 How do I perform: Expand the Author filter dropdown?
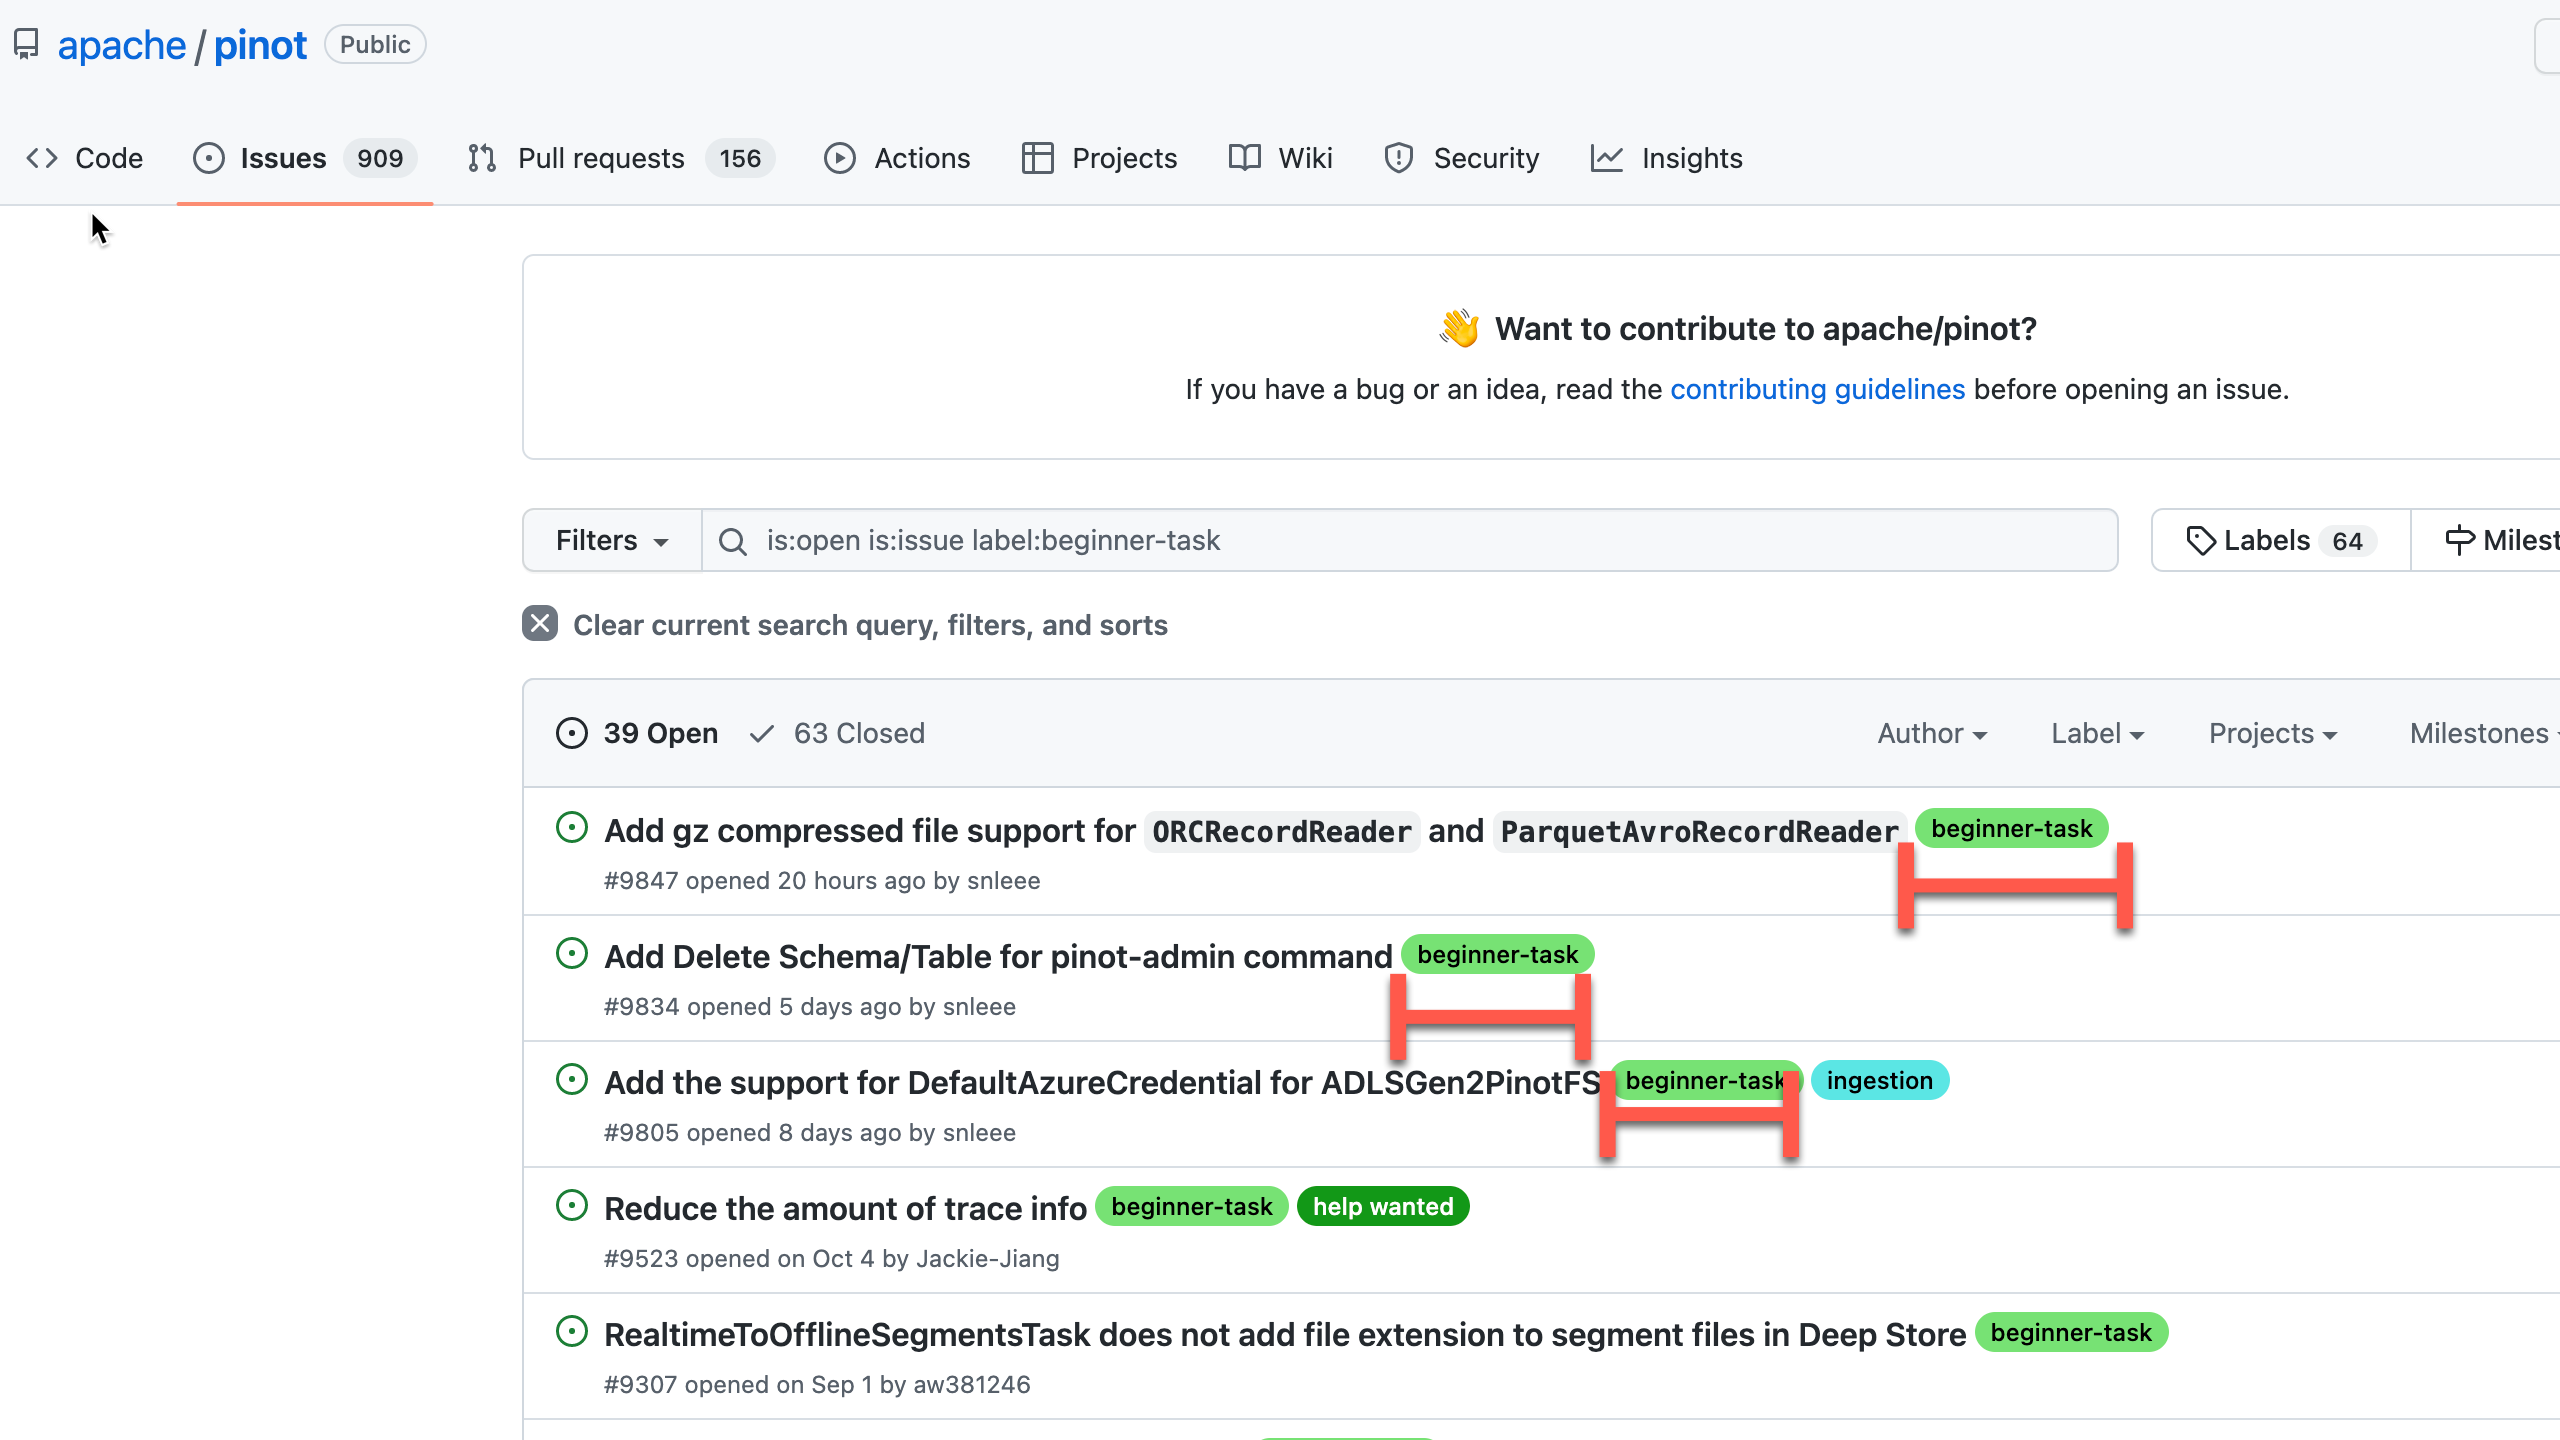pyautogui.click(x=1931, y=733)
